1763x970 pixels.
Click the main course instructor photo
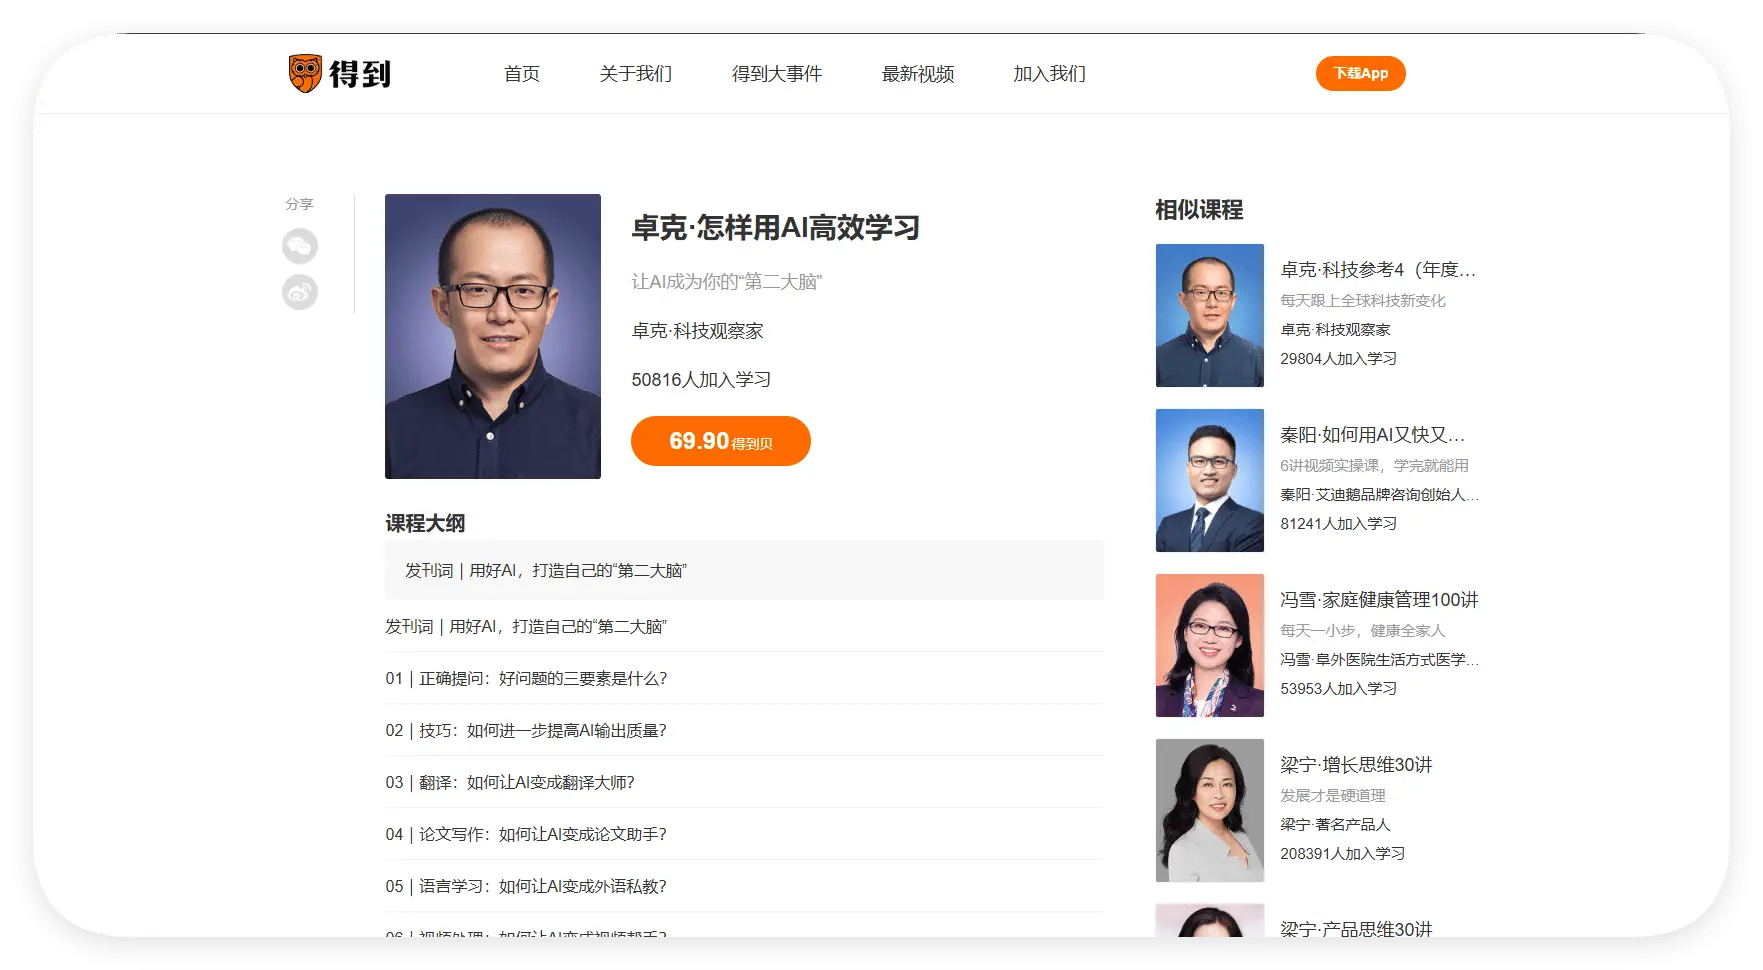coord(493,336)
